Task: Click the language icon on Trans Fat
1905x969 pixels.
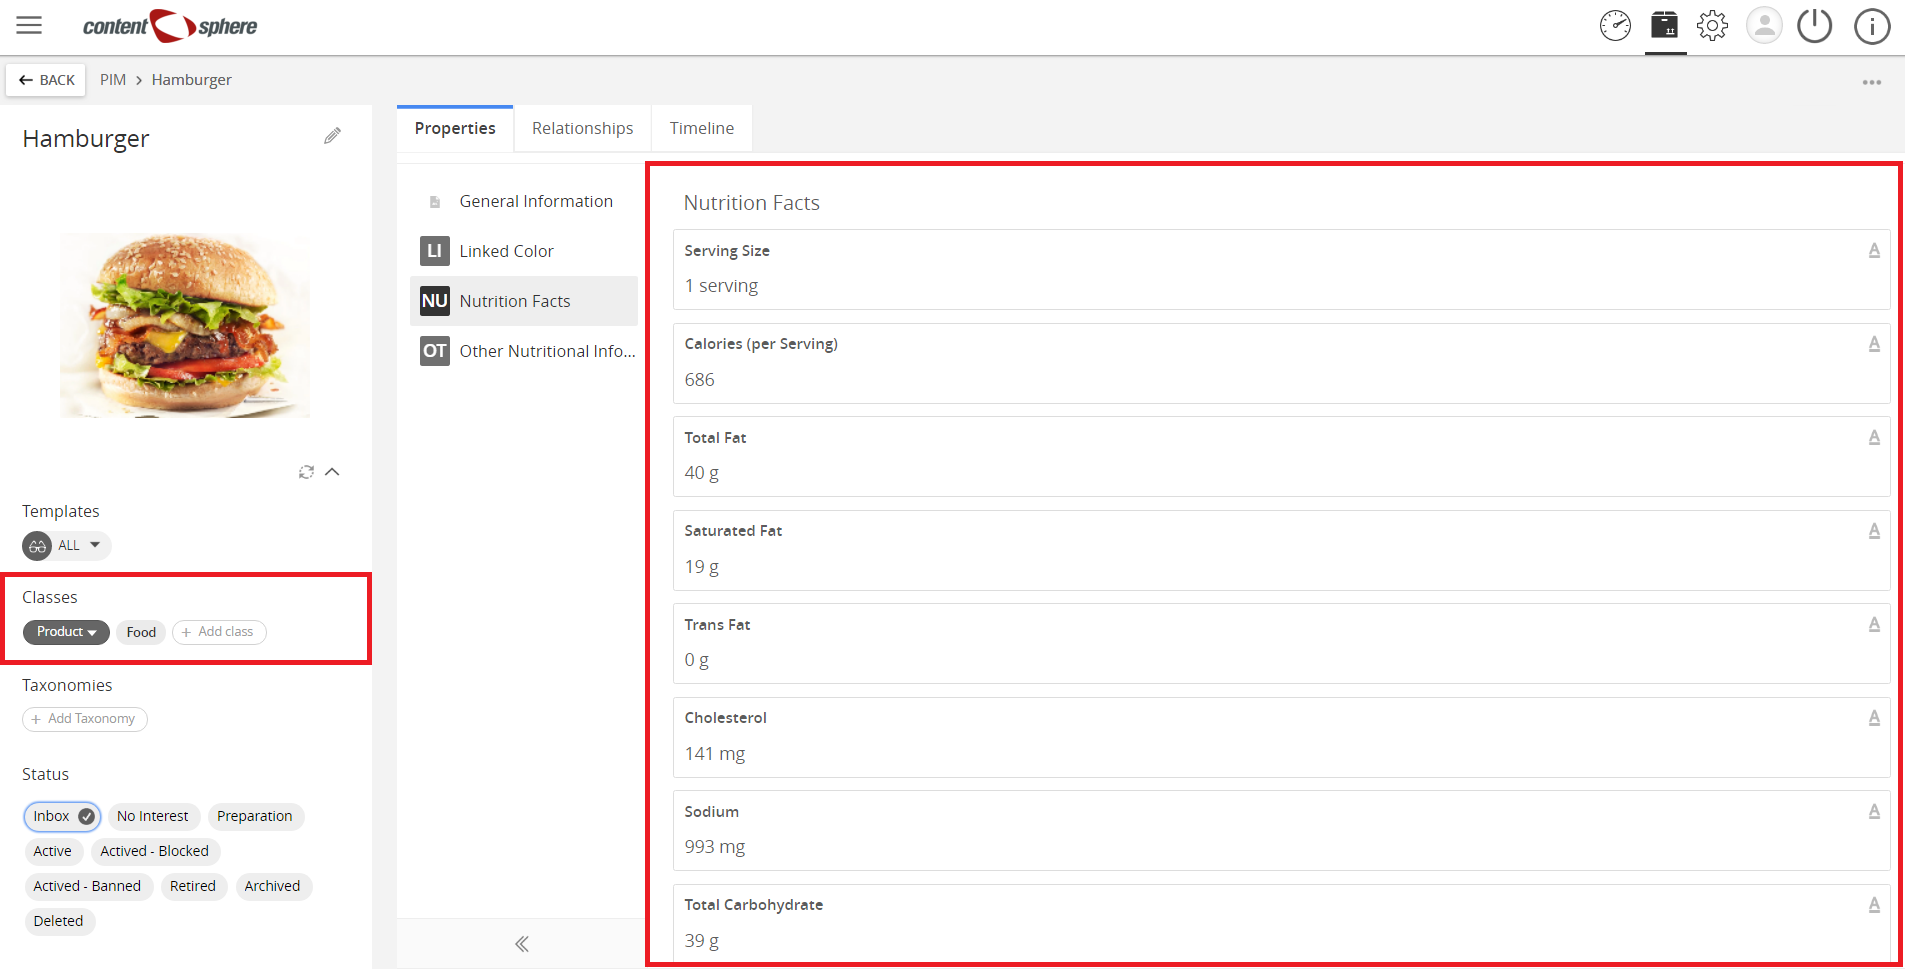Action: pyautogui.click(x=1874, y=624)
